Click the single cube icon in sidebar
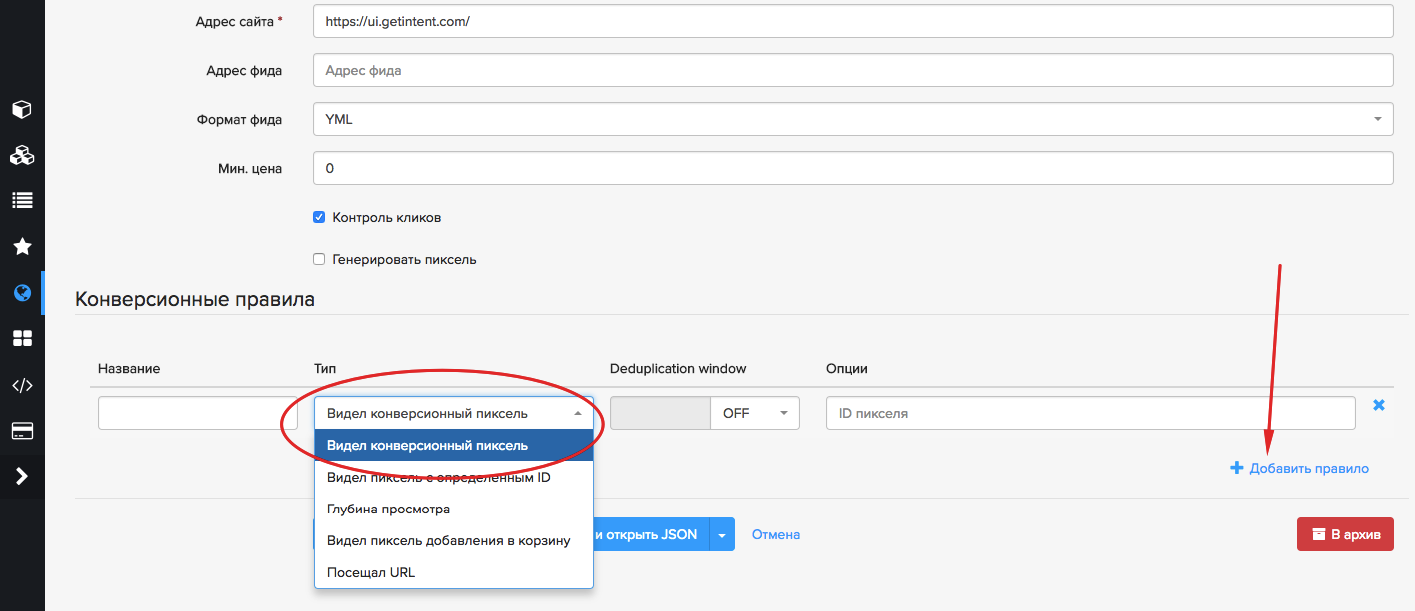 (x=22, y=109)
